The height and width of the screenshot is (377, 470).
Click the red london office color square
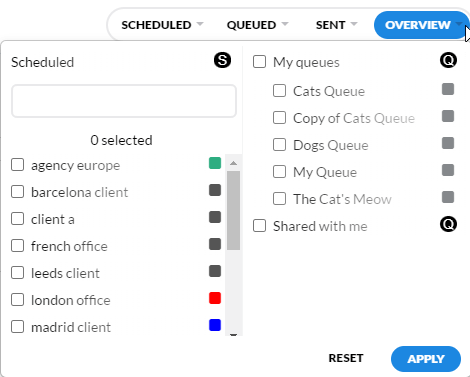click(x=215, y=298)
